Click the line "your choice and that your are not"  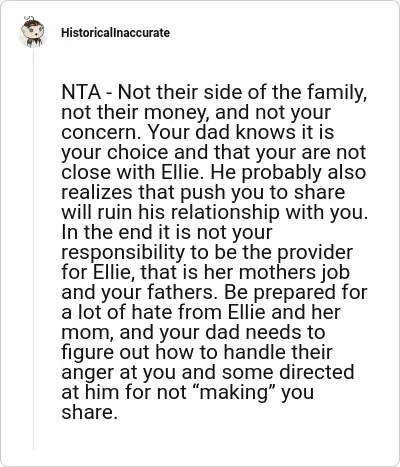pyautogui.click(x=214, y=153)
